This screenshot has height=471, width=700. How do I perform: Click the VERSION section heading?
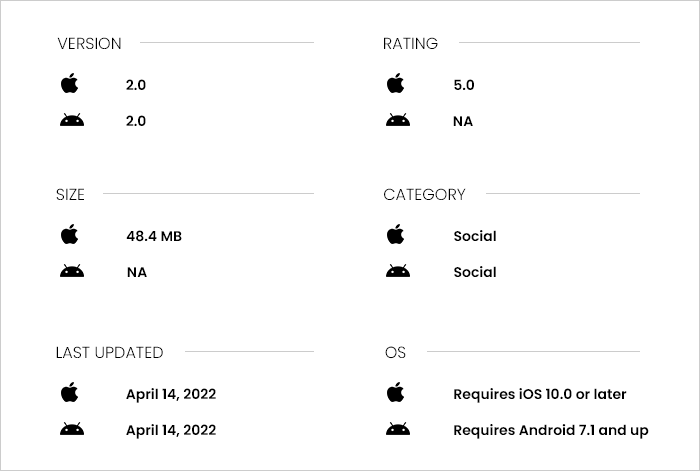coord(89,44)
